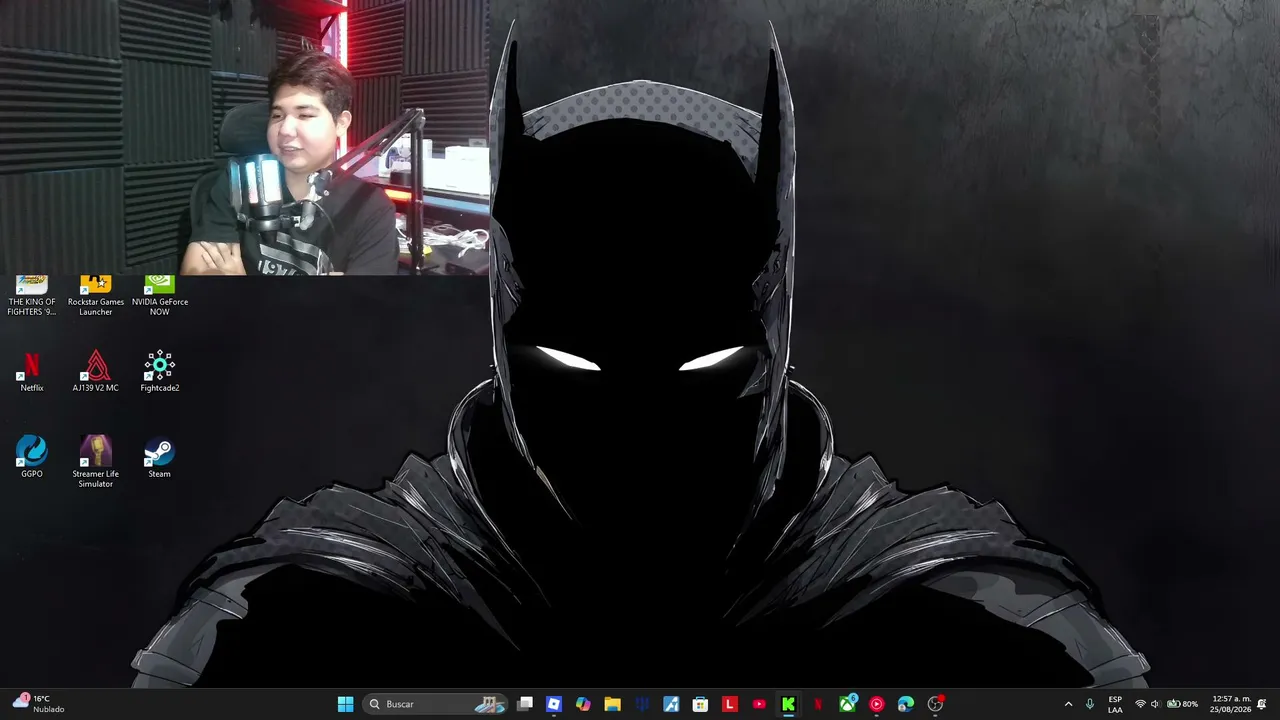1280x720 pixels.
Task: Switch to the Kick app in taskbar
Action: [788, 704]
